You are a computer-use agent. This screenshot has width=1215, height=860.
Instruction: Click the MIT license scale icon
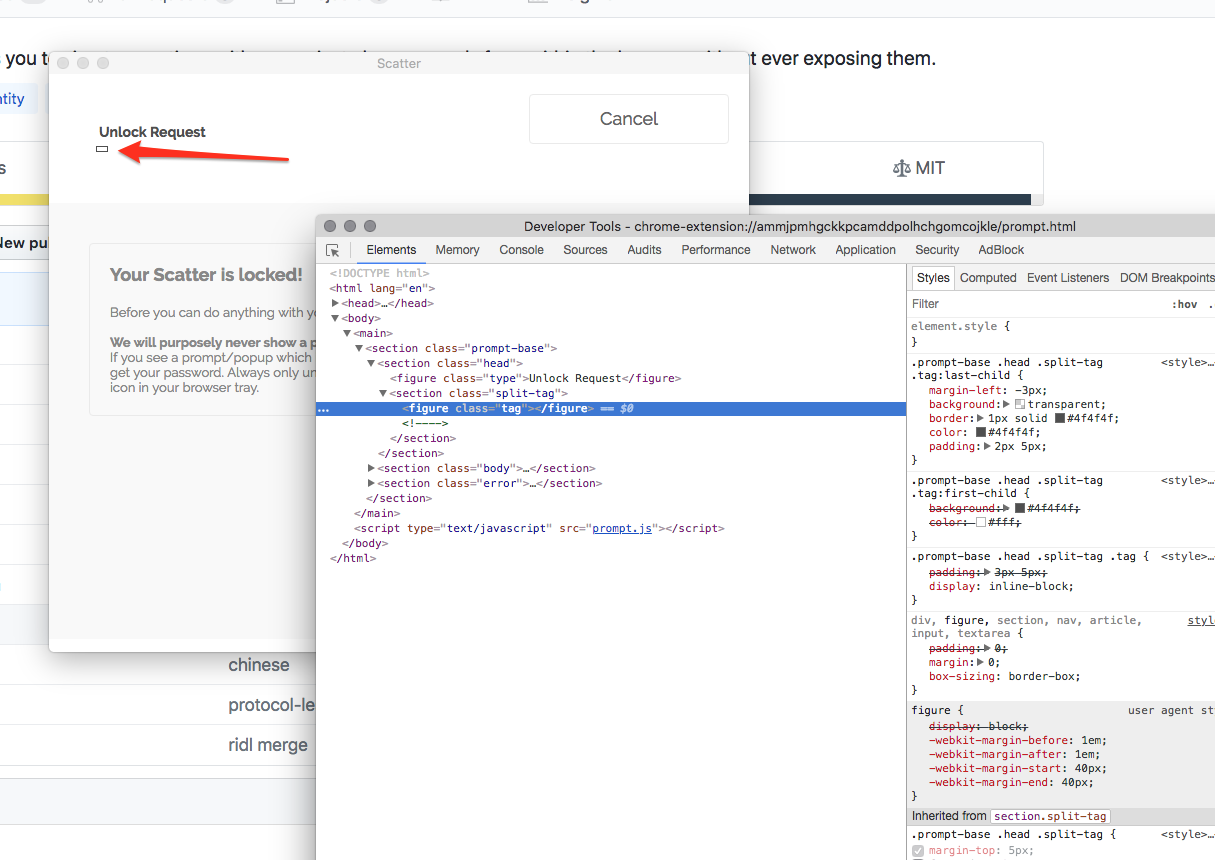(901, 168)
